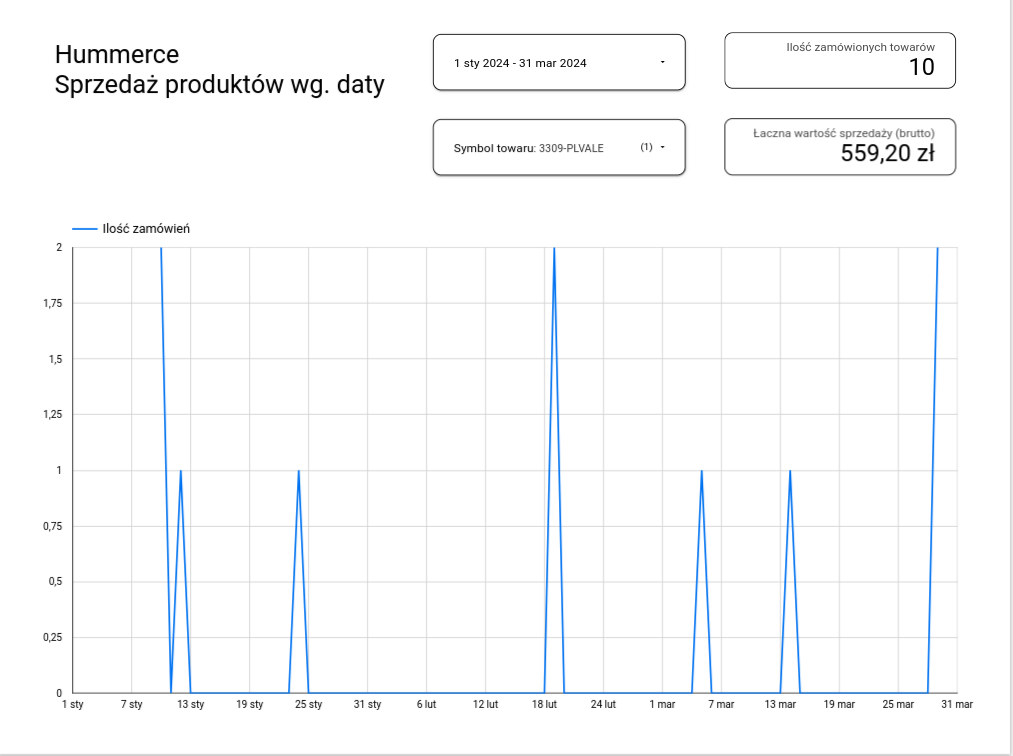Click the chart peak near 25 sty
Screen dimensions: 1013x756
pyautogui.click(x=298, y=471)
